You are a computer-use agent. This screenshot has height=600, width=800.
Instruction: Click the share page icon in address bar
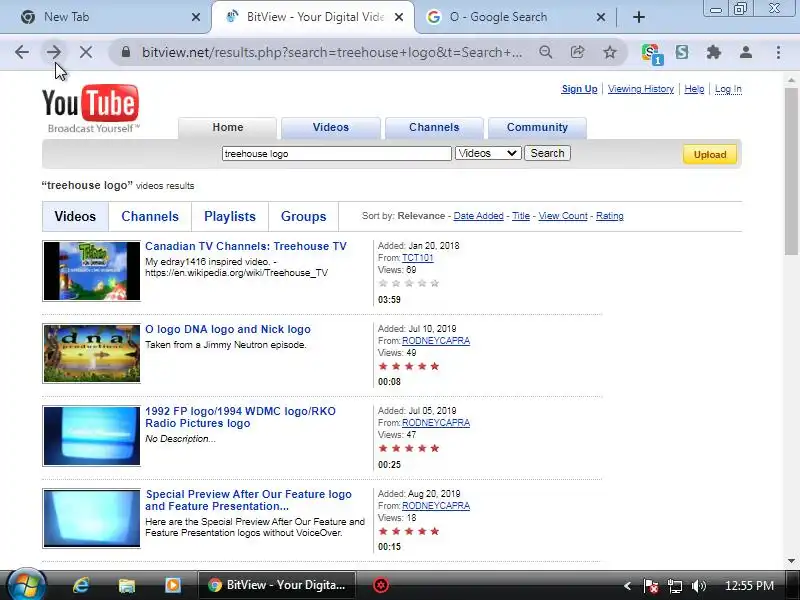pos(578,52)
